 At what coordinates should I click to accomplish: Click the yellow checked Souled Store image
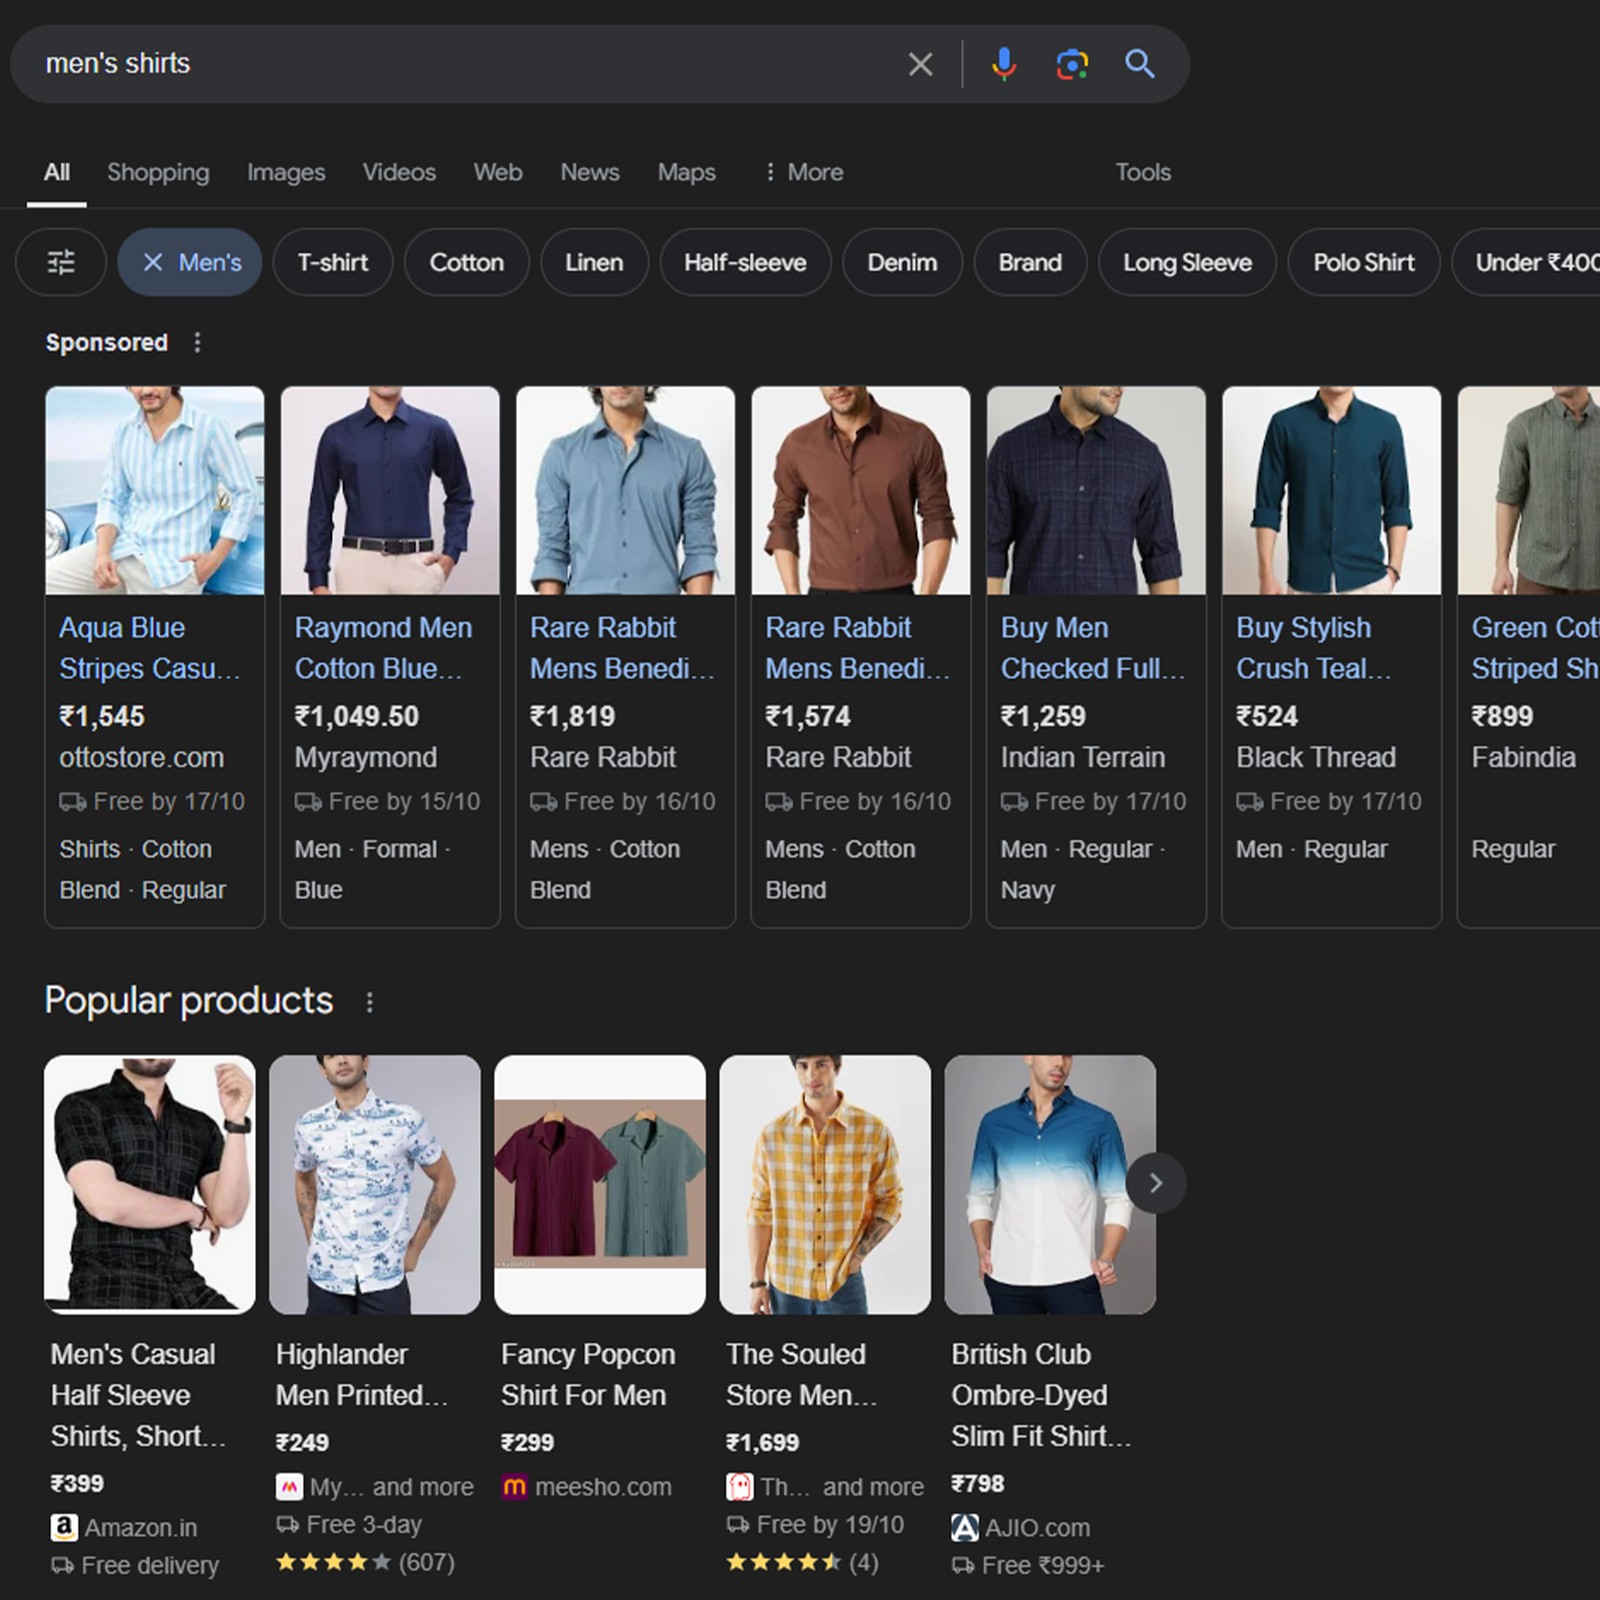(825, 1185)
